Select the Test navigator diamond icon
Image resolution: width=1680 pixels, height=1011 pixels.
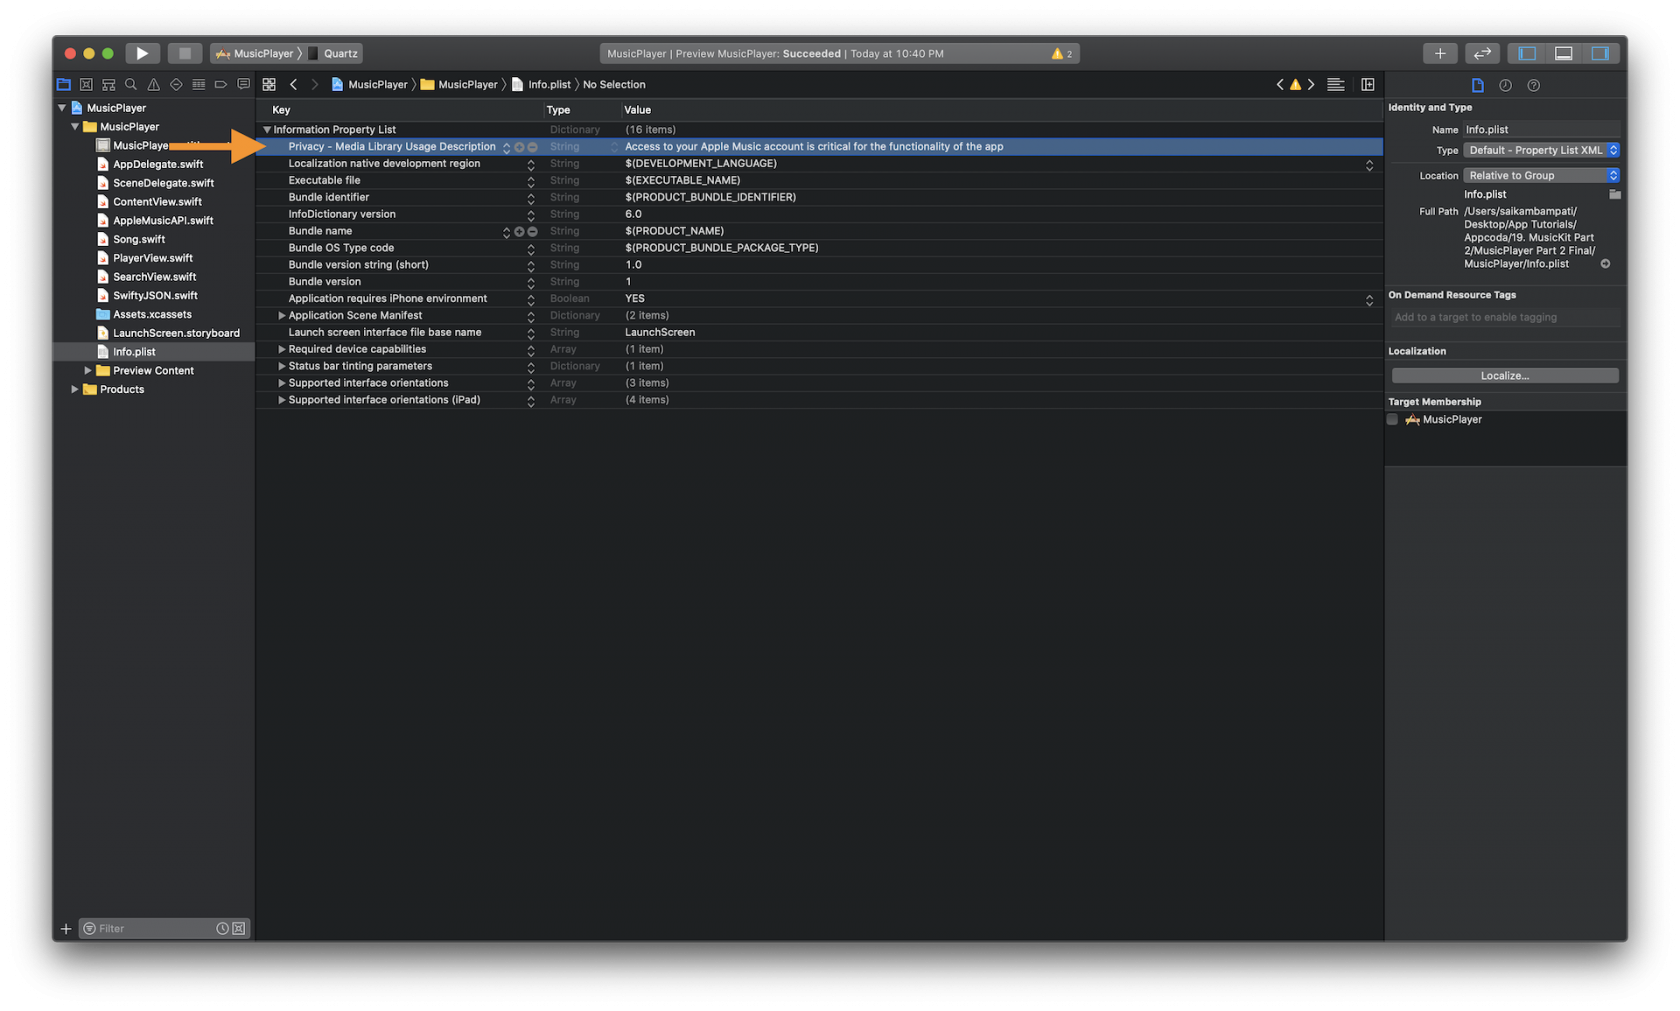click(x=176, y=84)
